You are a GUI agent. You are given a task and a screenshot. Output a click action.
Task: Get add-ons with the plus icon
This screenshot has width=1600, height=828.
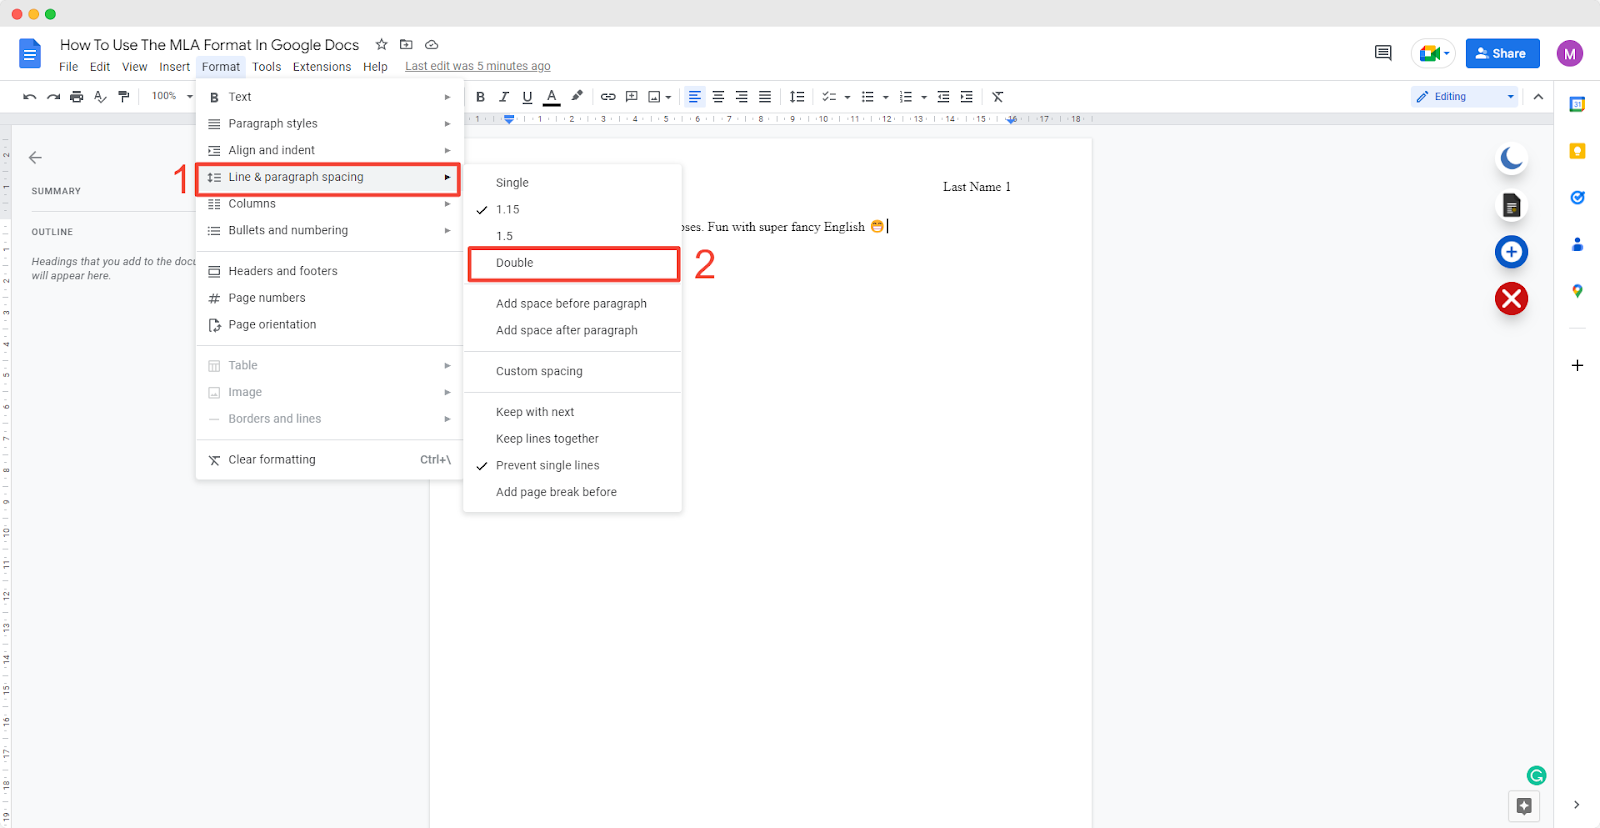[x=1577, y=365]
